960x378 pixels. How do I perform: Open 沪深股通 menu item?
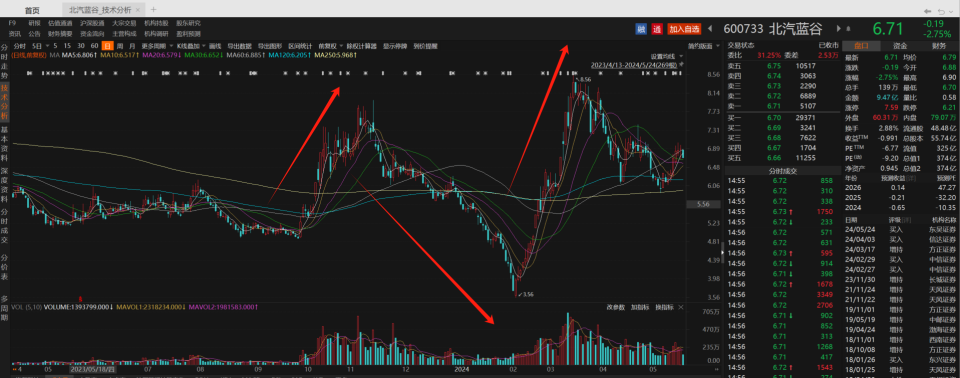pos(92,23)
